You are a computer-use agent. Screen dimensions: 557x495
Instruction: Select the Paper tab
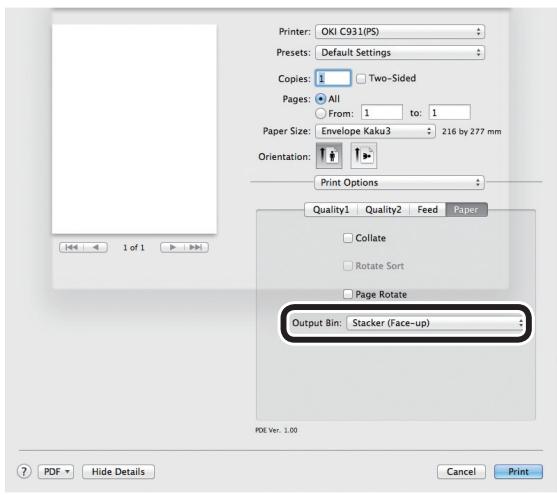tap(466, 210)
